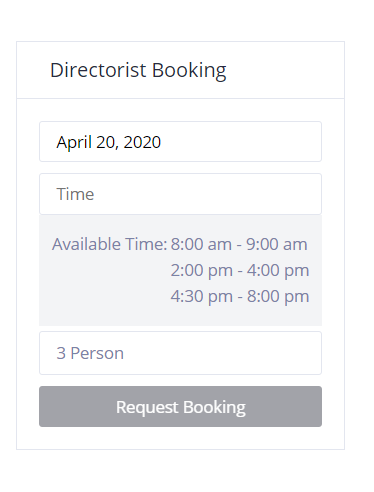The image size is (374, 492).
Task: Click the 2:00 pm start time text
Action: (202, 270)
